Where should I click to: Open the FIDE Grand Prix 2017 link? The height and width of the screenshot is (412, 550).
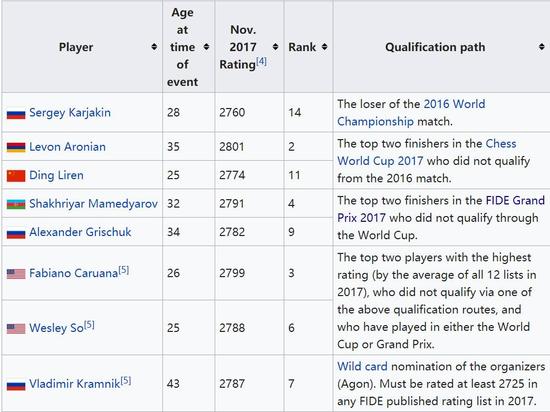point(441,209)
